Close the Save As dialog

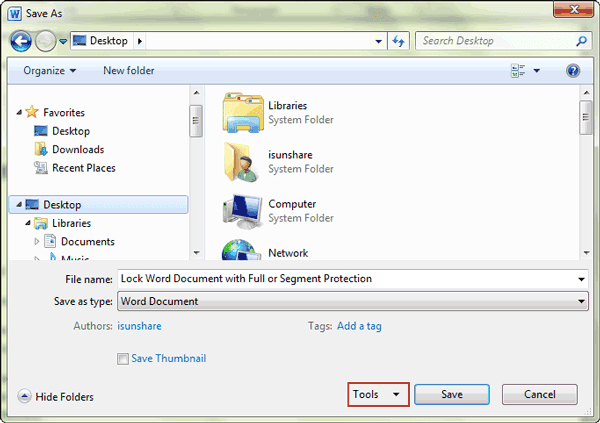[573, 9]
